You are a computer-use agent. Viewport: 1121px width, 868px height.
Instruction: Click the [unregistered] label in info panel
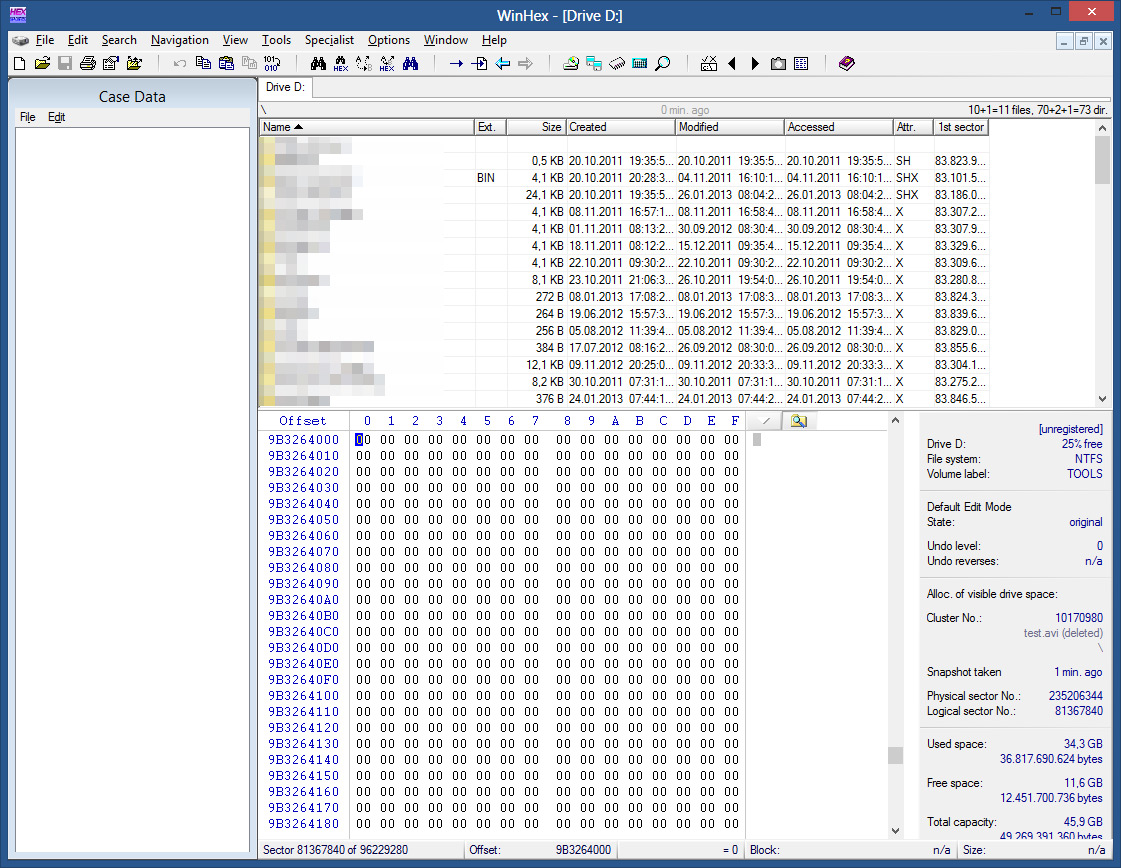pos(1070,429)
